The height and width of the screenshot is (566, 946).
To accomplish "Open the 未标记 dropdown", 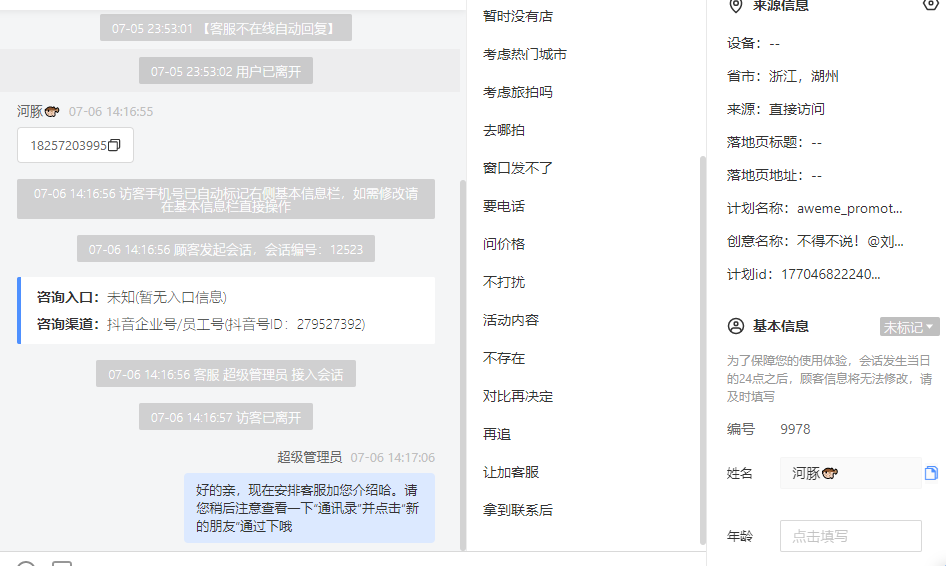I will (909, 327).
